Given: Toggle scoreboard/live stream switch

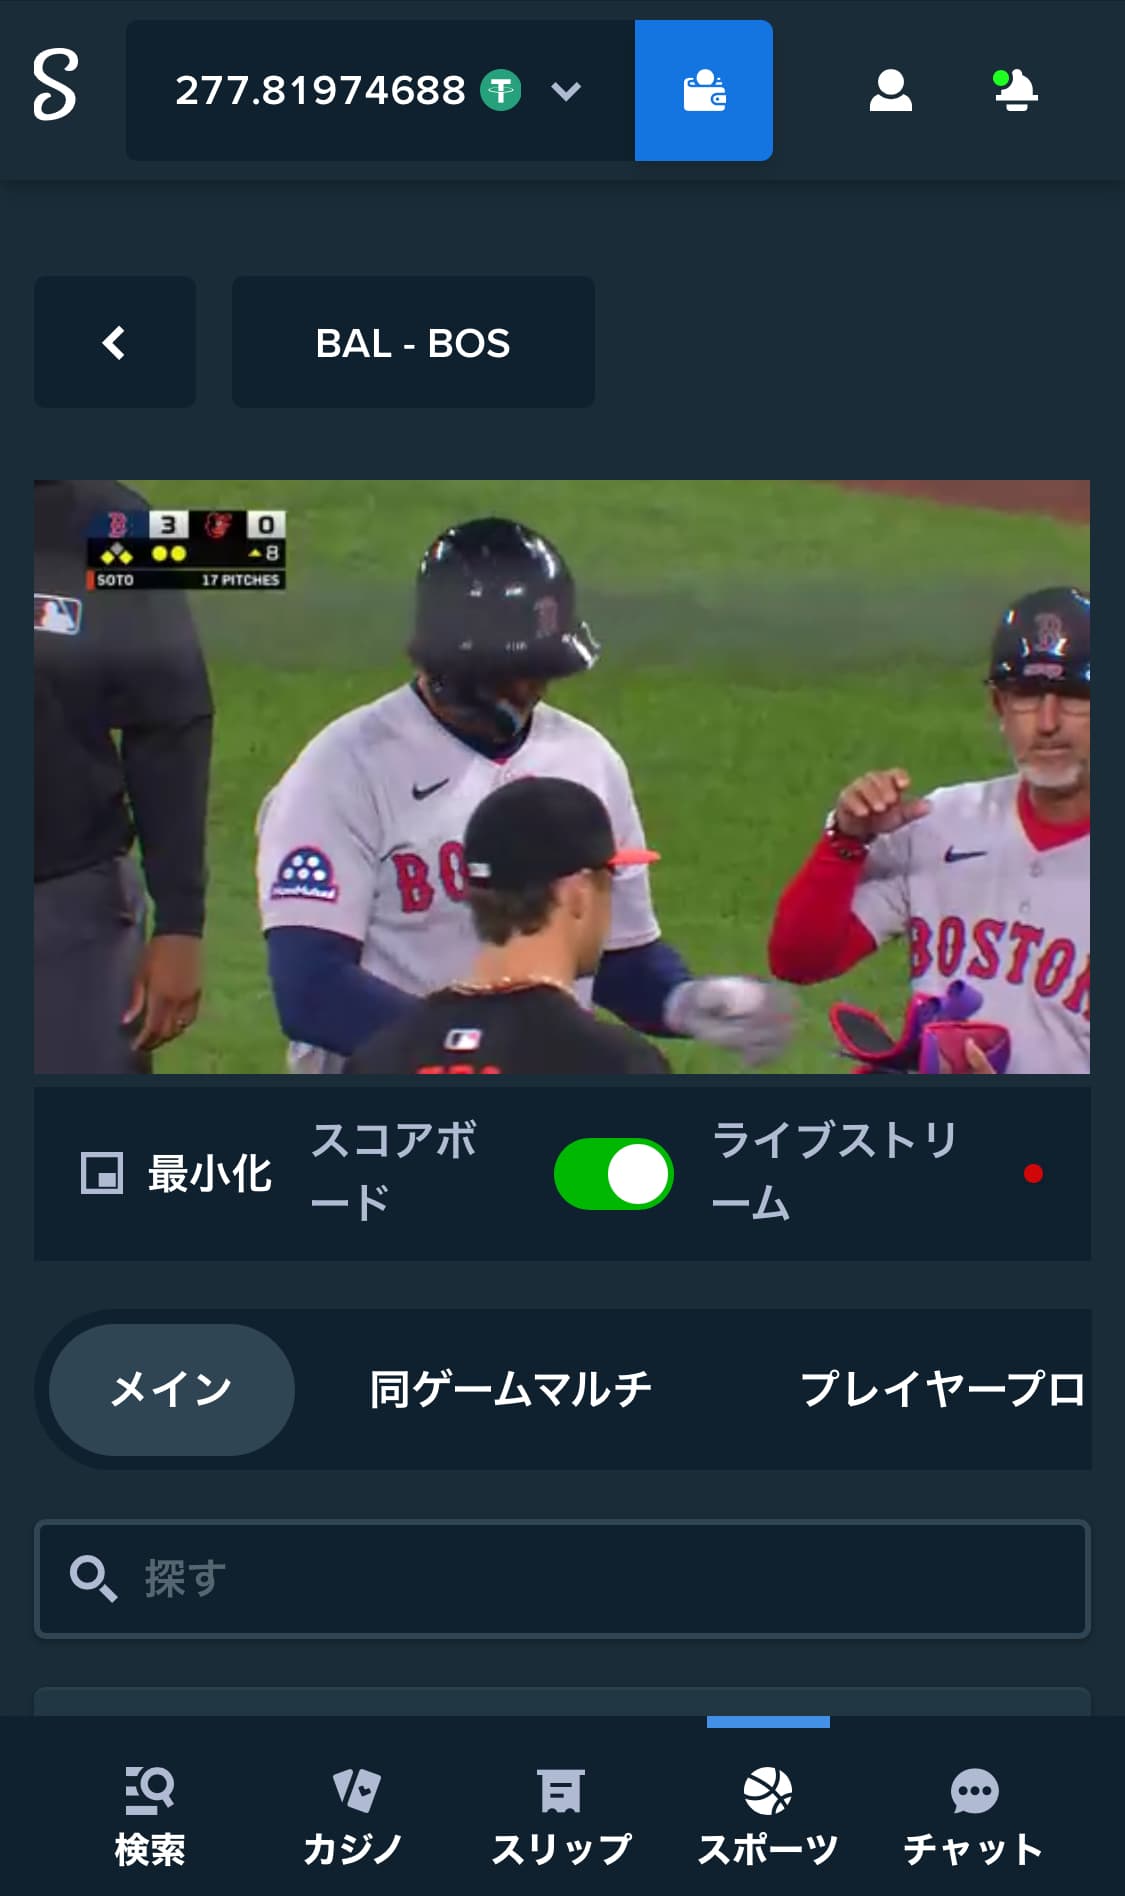Looking at the screenshot, I should pyautogui.click(x=614, y=1174).
